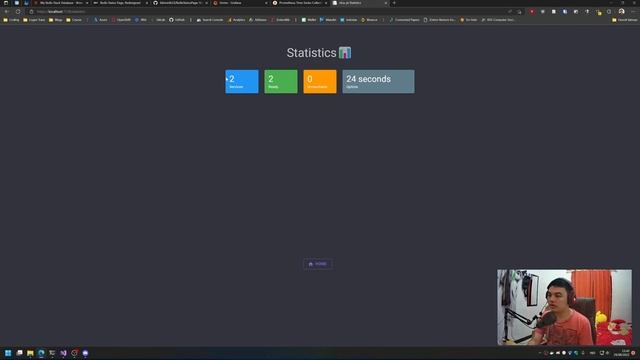The width and height of the screenshot is (640, 360).
Task: Close the current Statistics tab
Action: click(x=385, y=3)
